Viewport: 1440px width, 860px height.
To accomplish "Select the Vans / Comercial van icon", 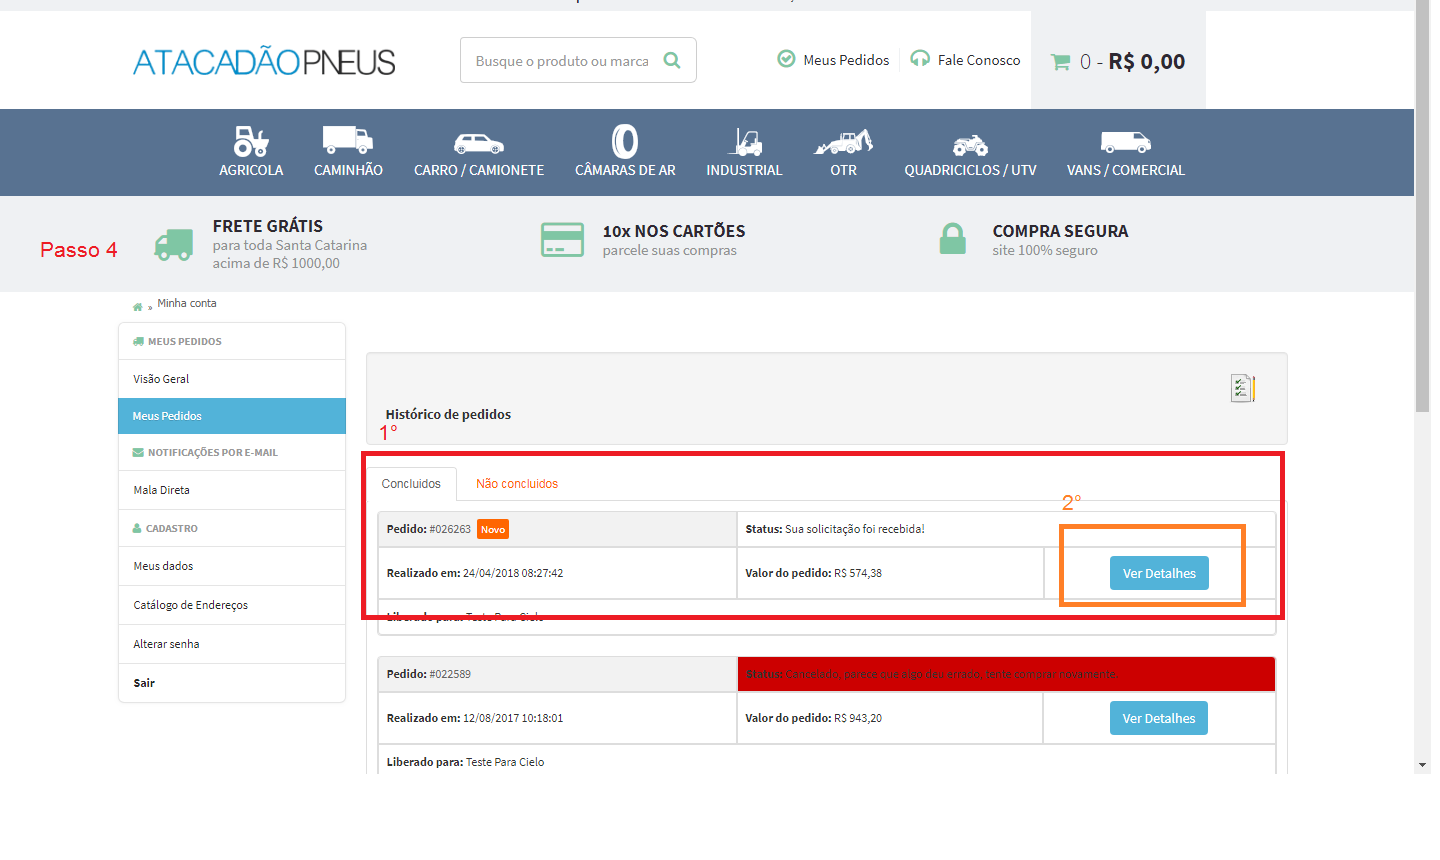I will click(x=1126, y=142).
